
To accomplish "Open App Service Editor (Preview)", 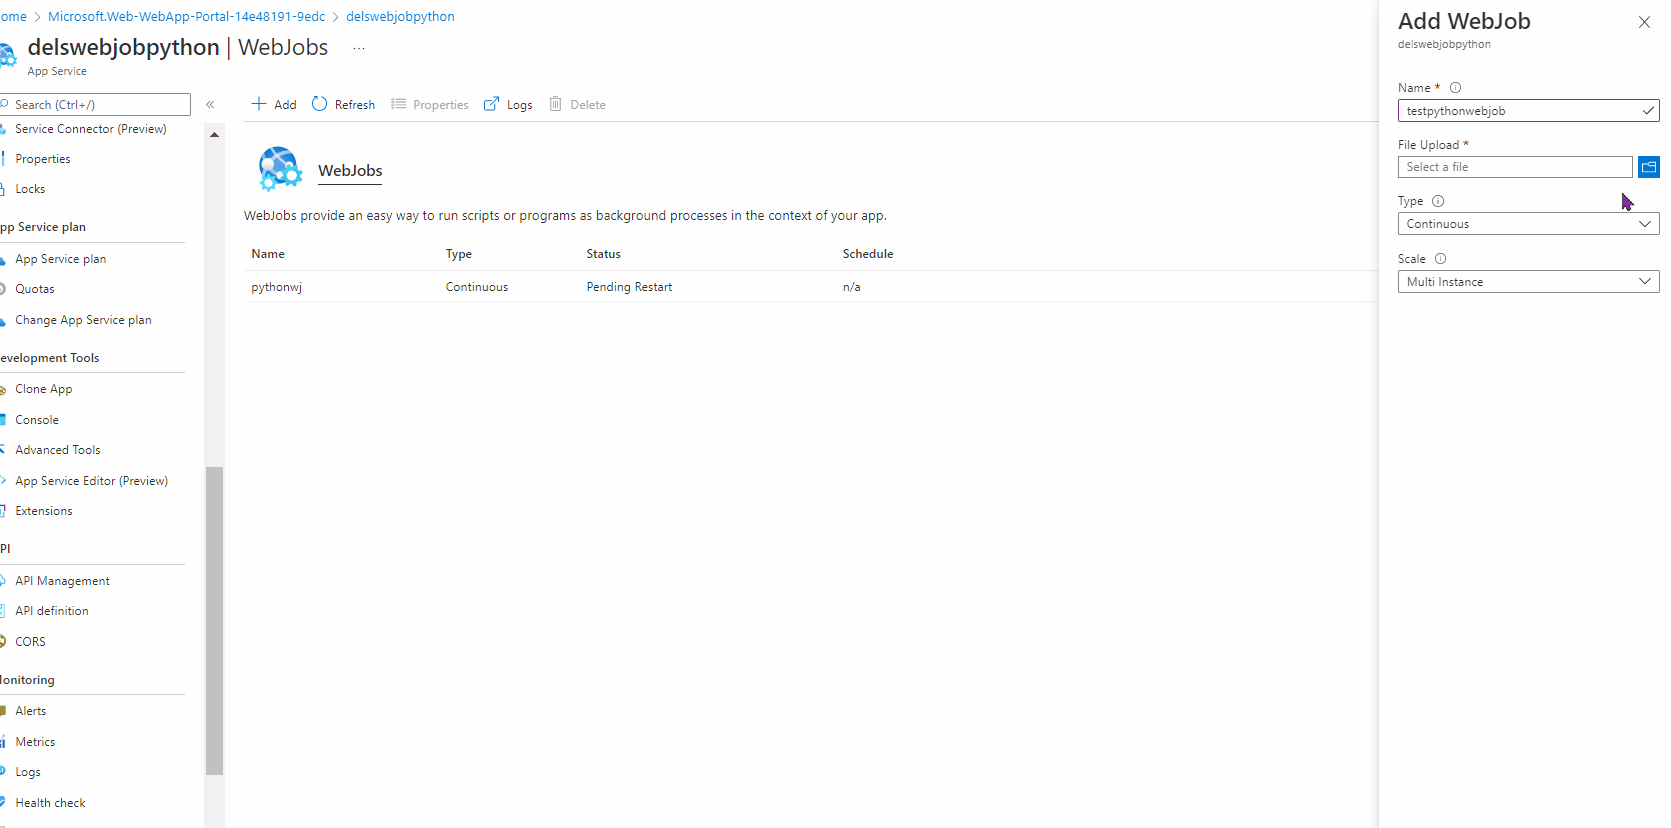I will (91, 481).
